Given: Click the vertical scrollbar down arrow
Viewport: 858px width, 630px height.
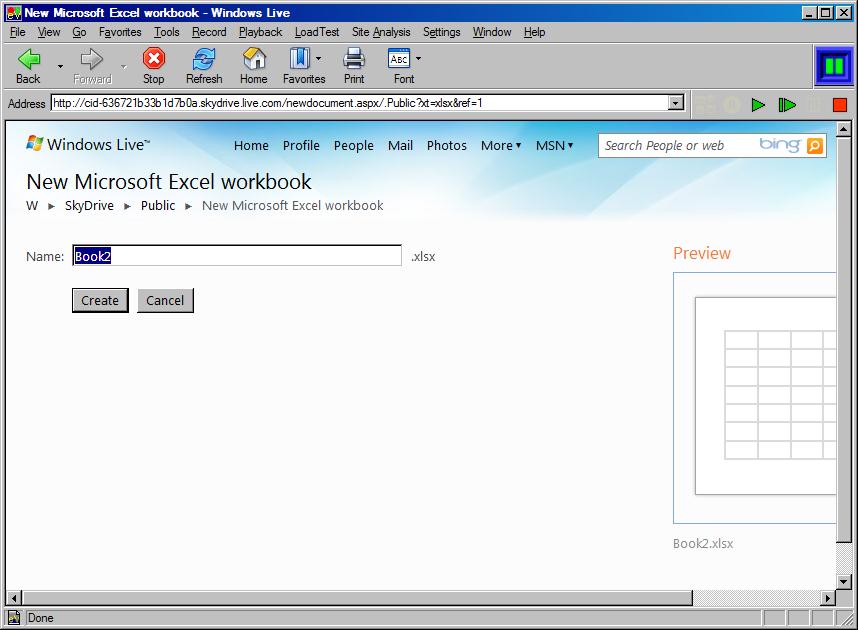Looking at the screenshot, I should tap(844, 582).
